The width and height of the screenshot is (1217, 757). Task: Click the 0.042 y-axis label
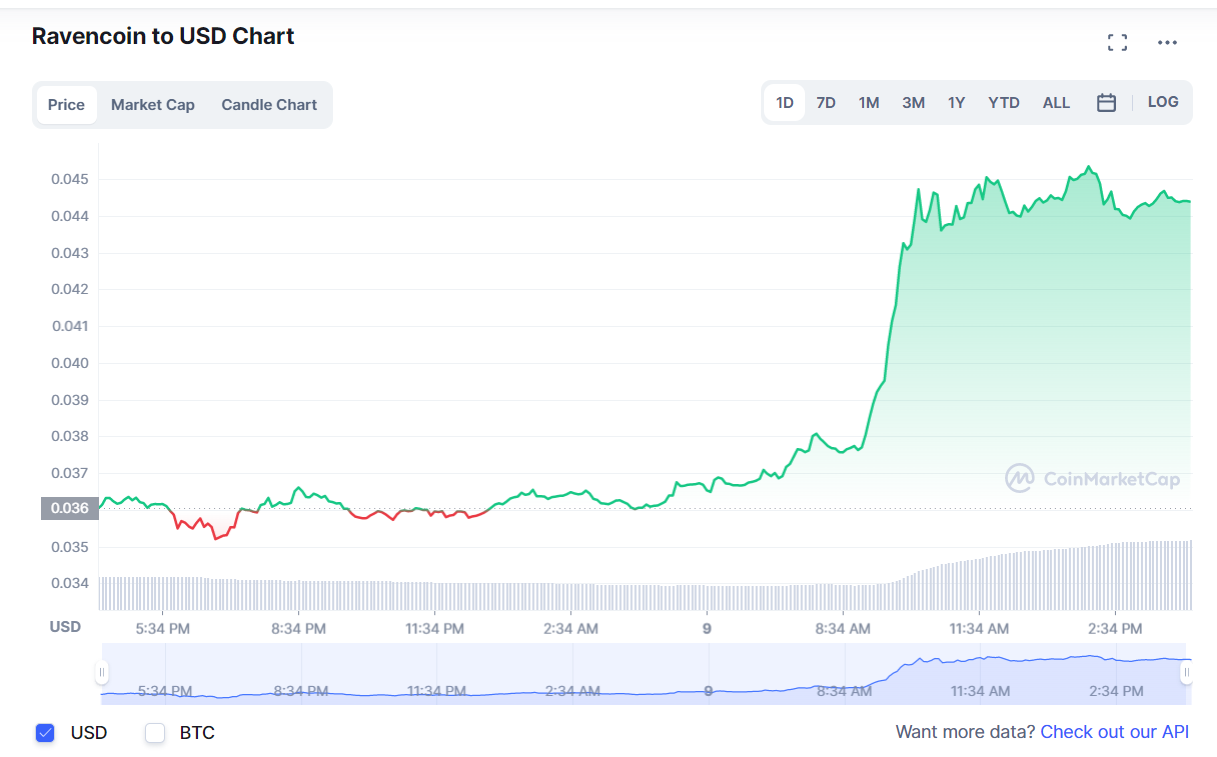coord(70,289)
